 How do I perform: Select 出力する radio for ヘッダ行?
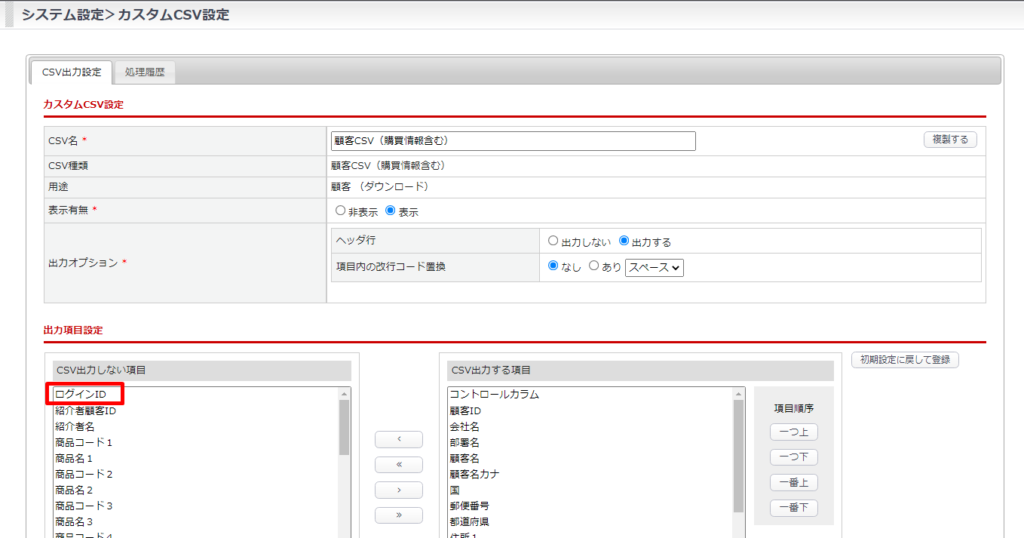625,241
